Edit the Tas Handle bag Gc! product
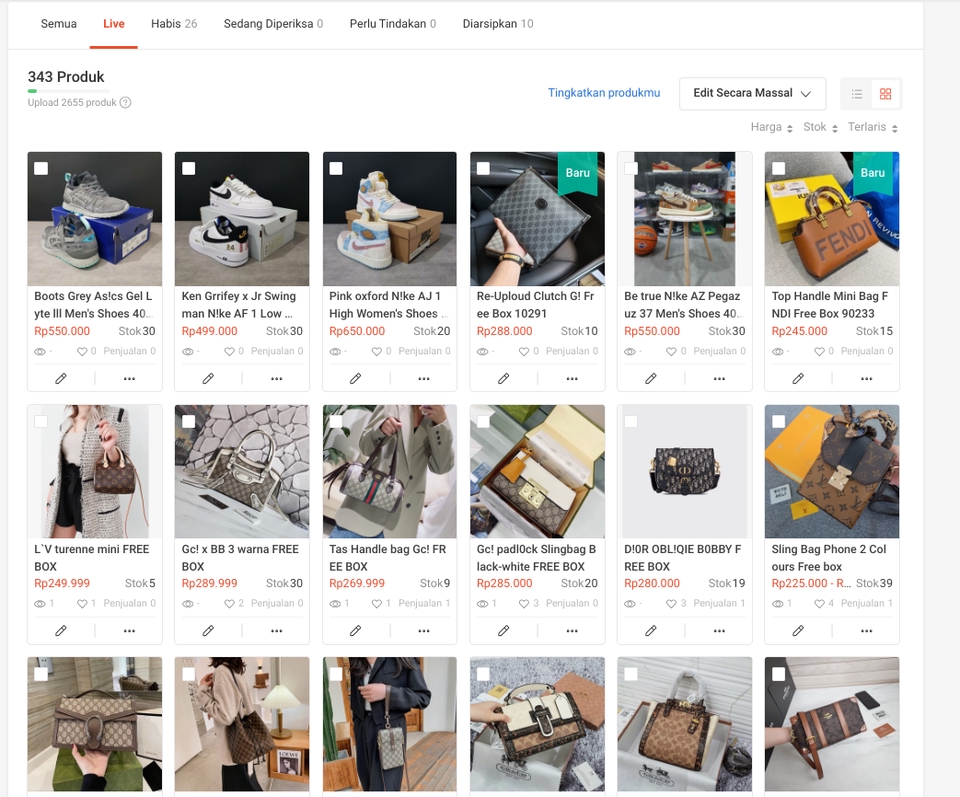960x797 pixels. [x=355, y=630]
